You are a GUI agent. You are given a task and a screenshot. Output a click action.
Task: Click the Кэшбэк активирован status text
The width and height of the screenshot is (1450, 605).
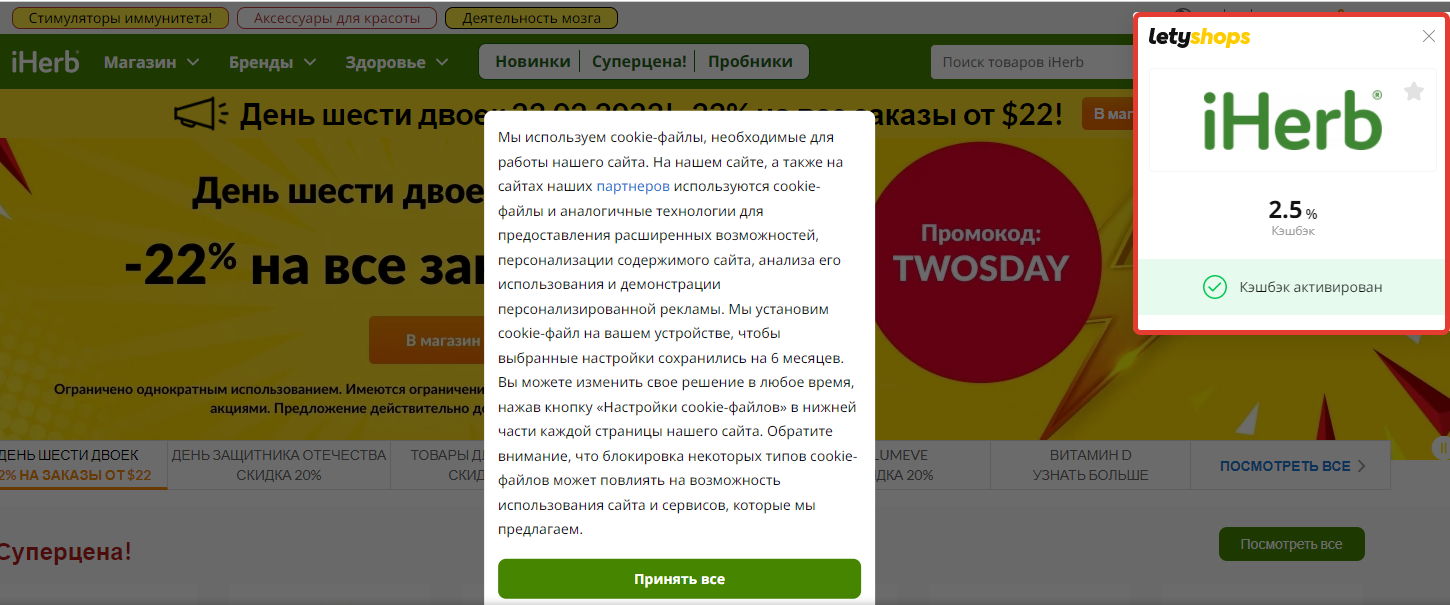point(1310,287)
